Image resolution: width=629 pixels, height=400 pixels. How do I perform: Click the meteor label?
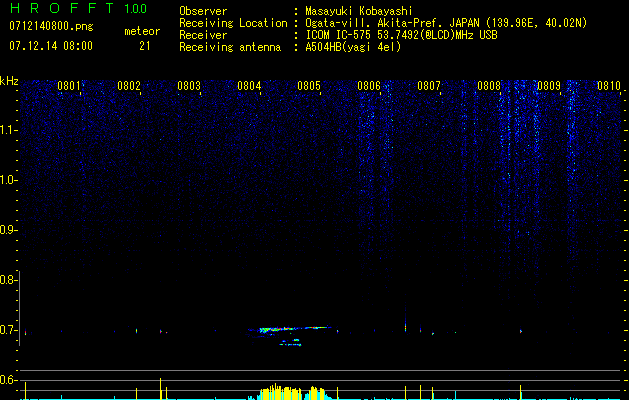(142, 31)
